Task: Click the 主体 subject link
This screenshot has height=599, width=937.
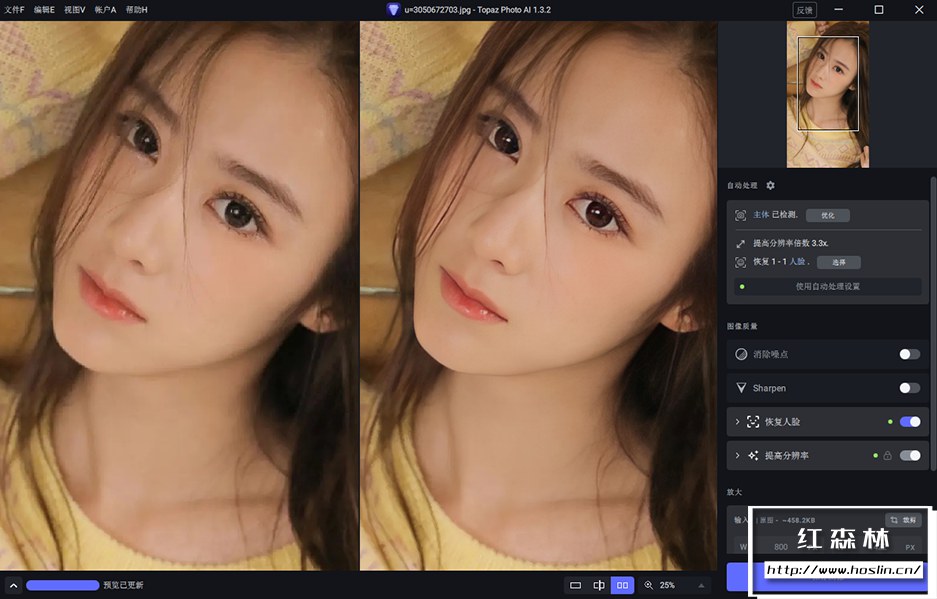Action: [761, 215]
